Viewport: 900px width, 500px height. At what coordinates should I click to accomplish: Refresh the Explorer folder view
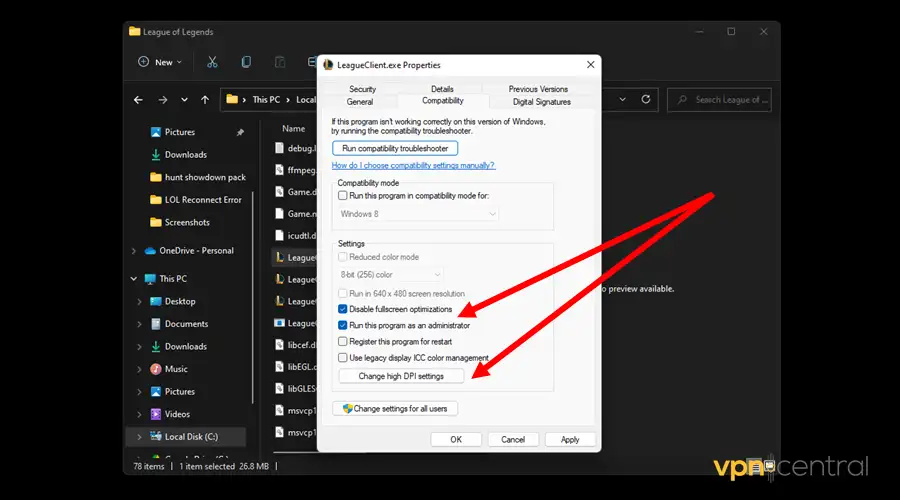point(646,99)
